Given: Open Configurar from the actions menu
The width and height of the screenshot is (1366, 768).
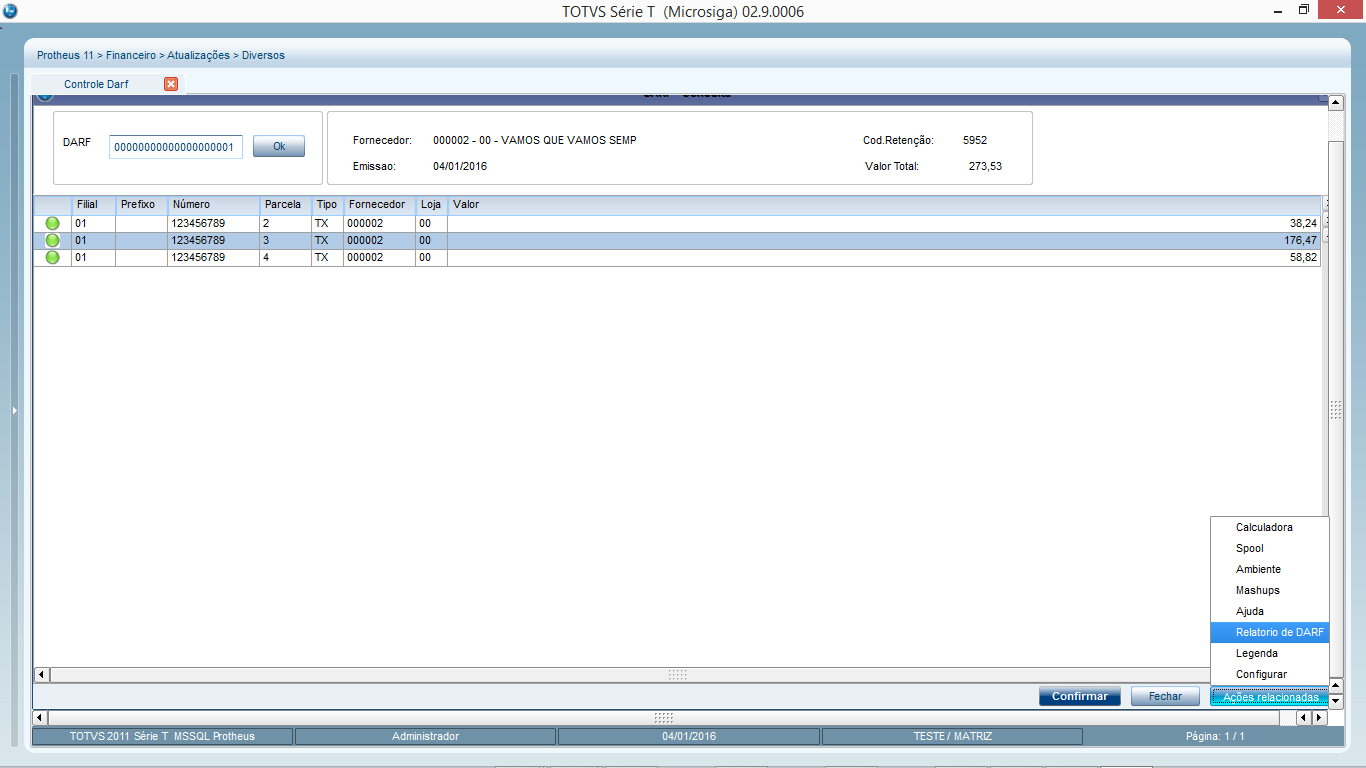Looking at the screenshot, I should coord(1269,674).
